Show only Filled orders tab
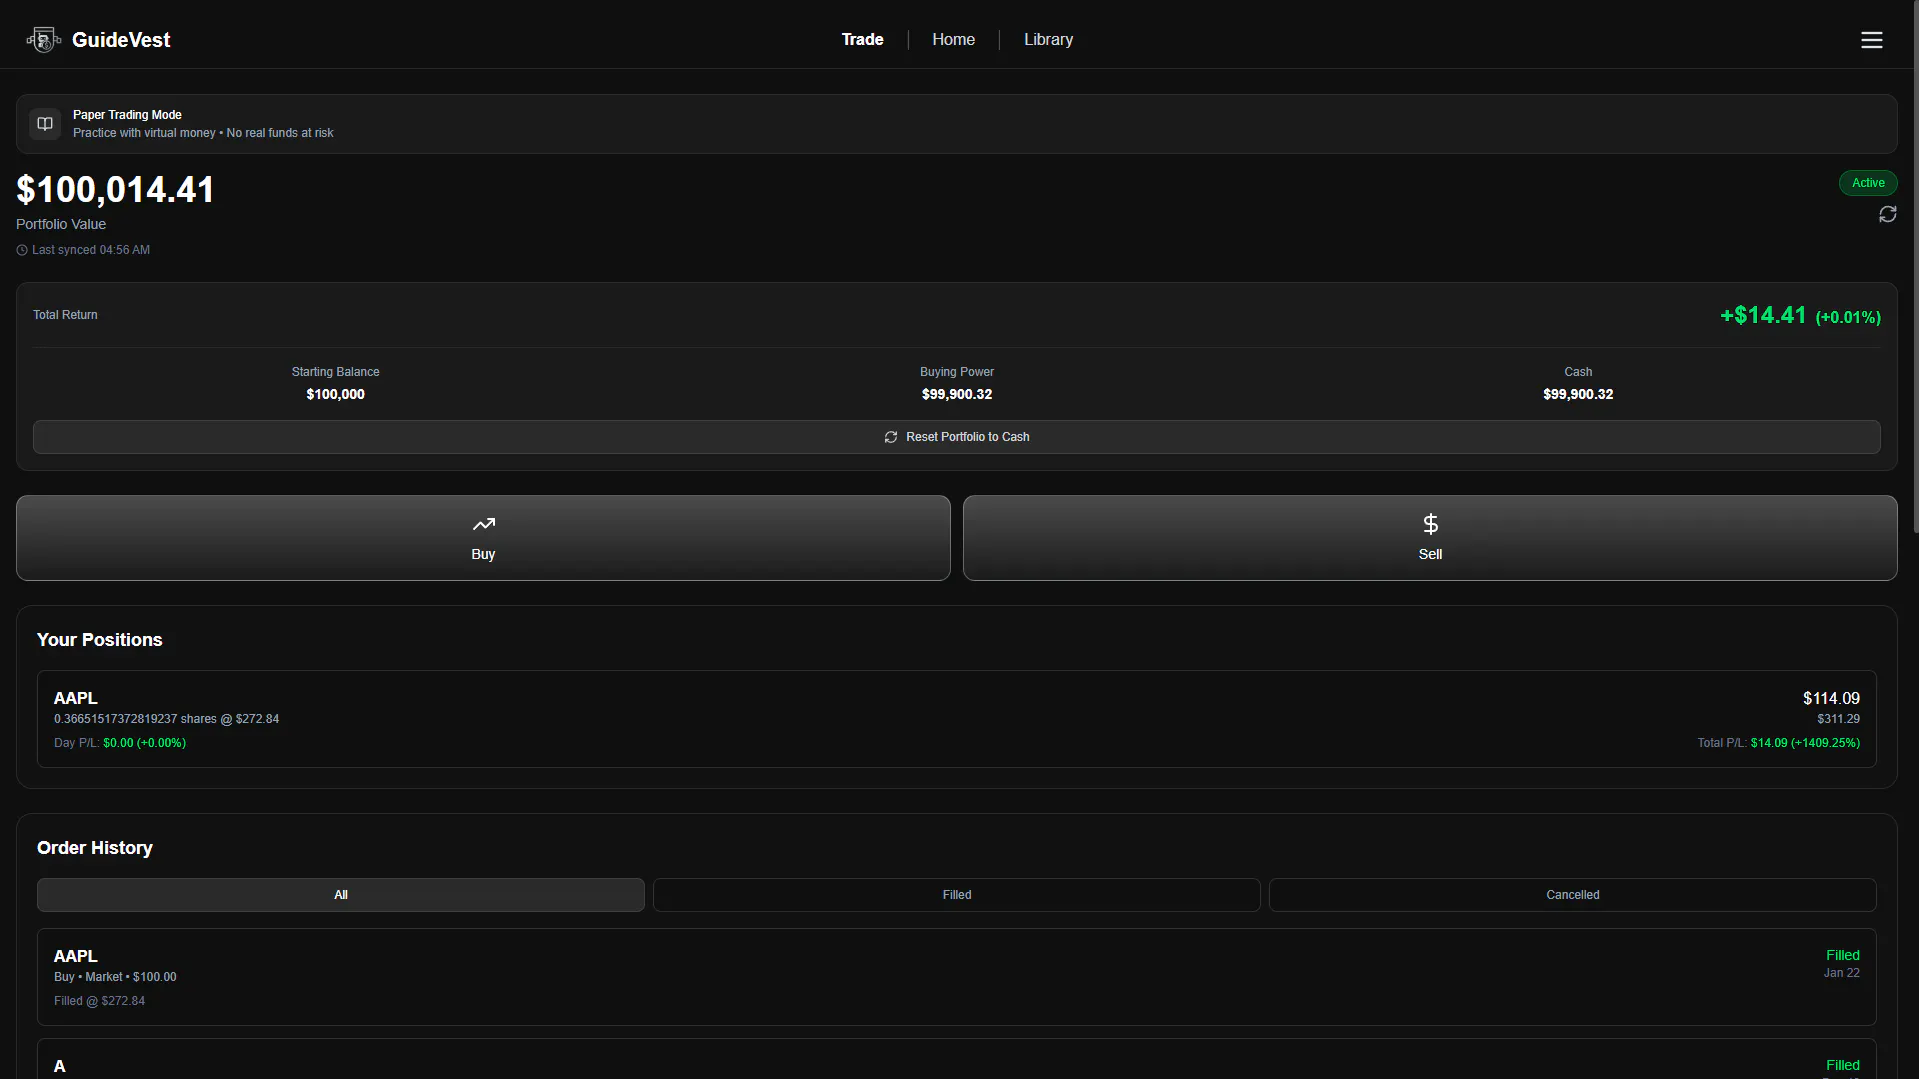 point(957,895)
